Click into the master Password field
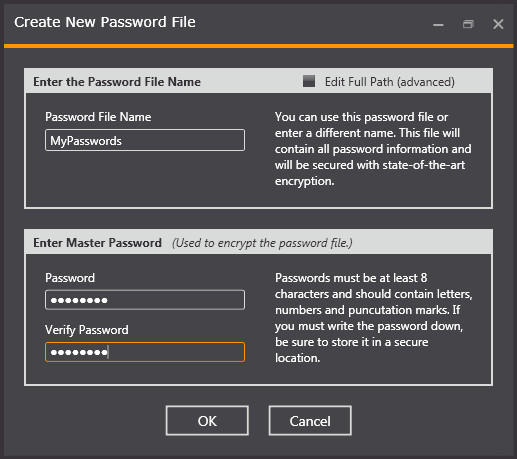 145,300
